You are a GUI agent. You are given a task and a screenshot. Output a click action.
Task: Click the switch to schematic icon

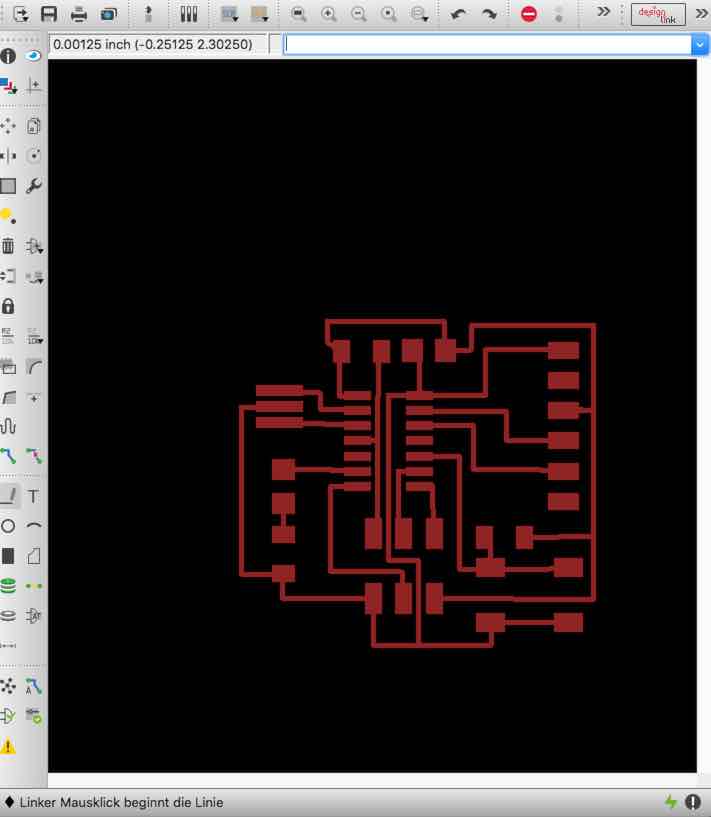(148, 14)
